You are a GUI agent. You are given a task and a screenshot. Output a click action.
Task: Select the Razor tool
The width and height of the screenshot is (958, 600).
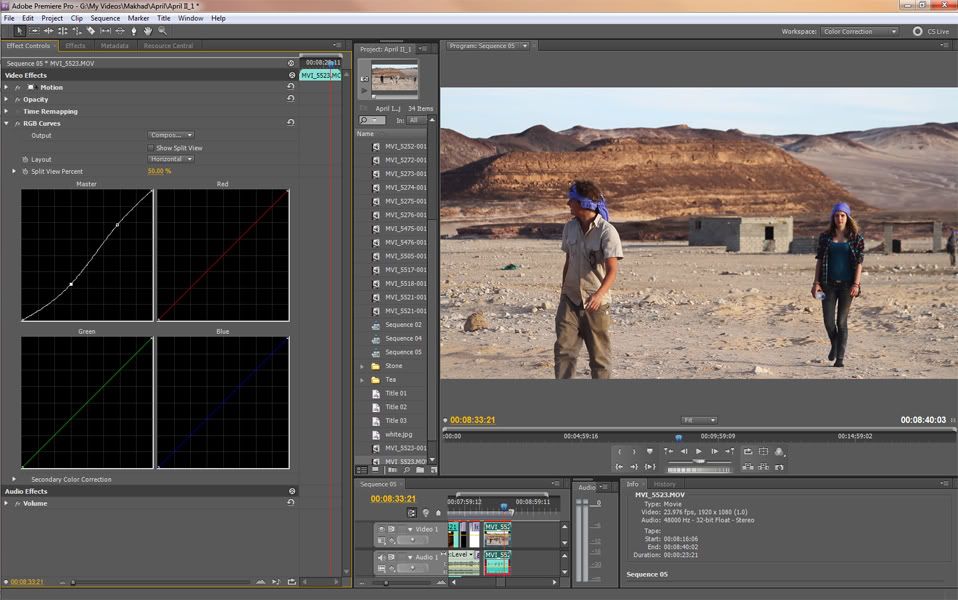click(x=91, y=31)
